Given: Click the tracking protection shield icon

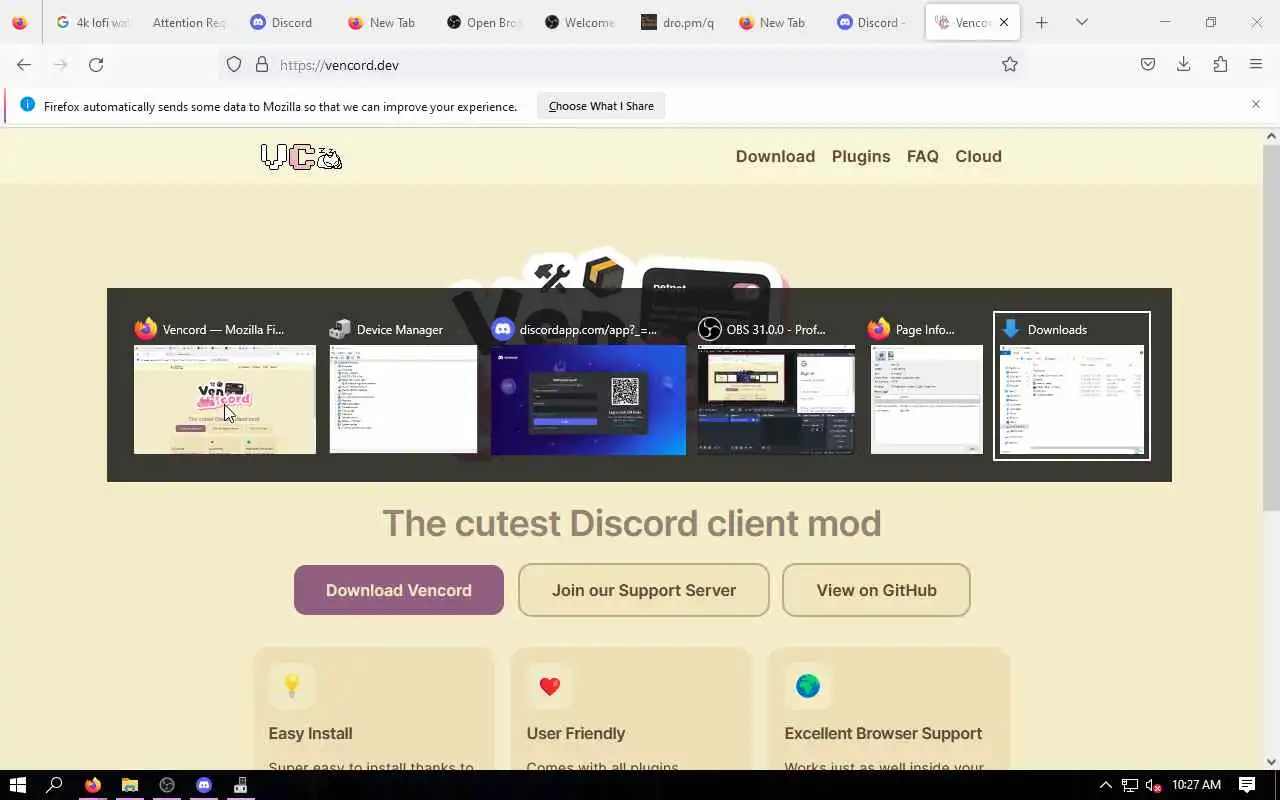Looking at the screenshot, I should tap(234, 65).
